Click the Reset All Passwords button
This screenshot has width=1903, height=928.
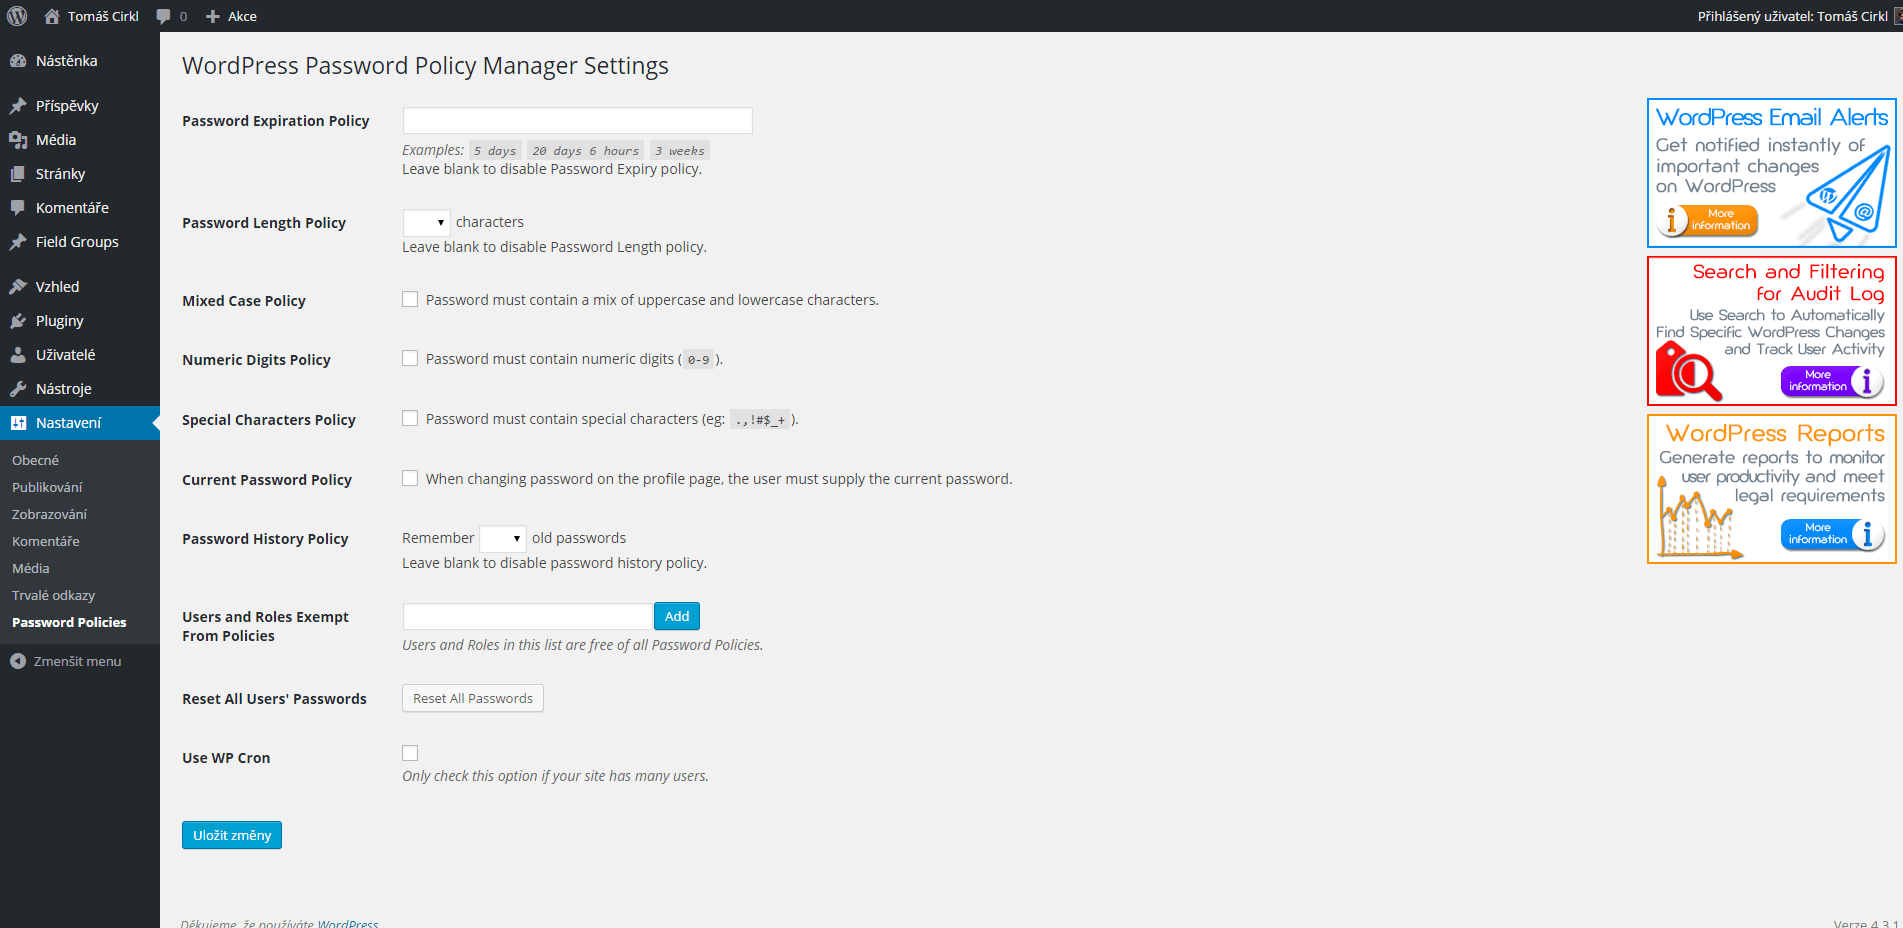coord(473,698)
